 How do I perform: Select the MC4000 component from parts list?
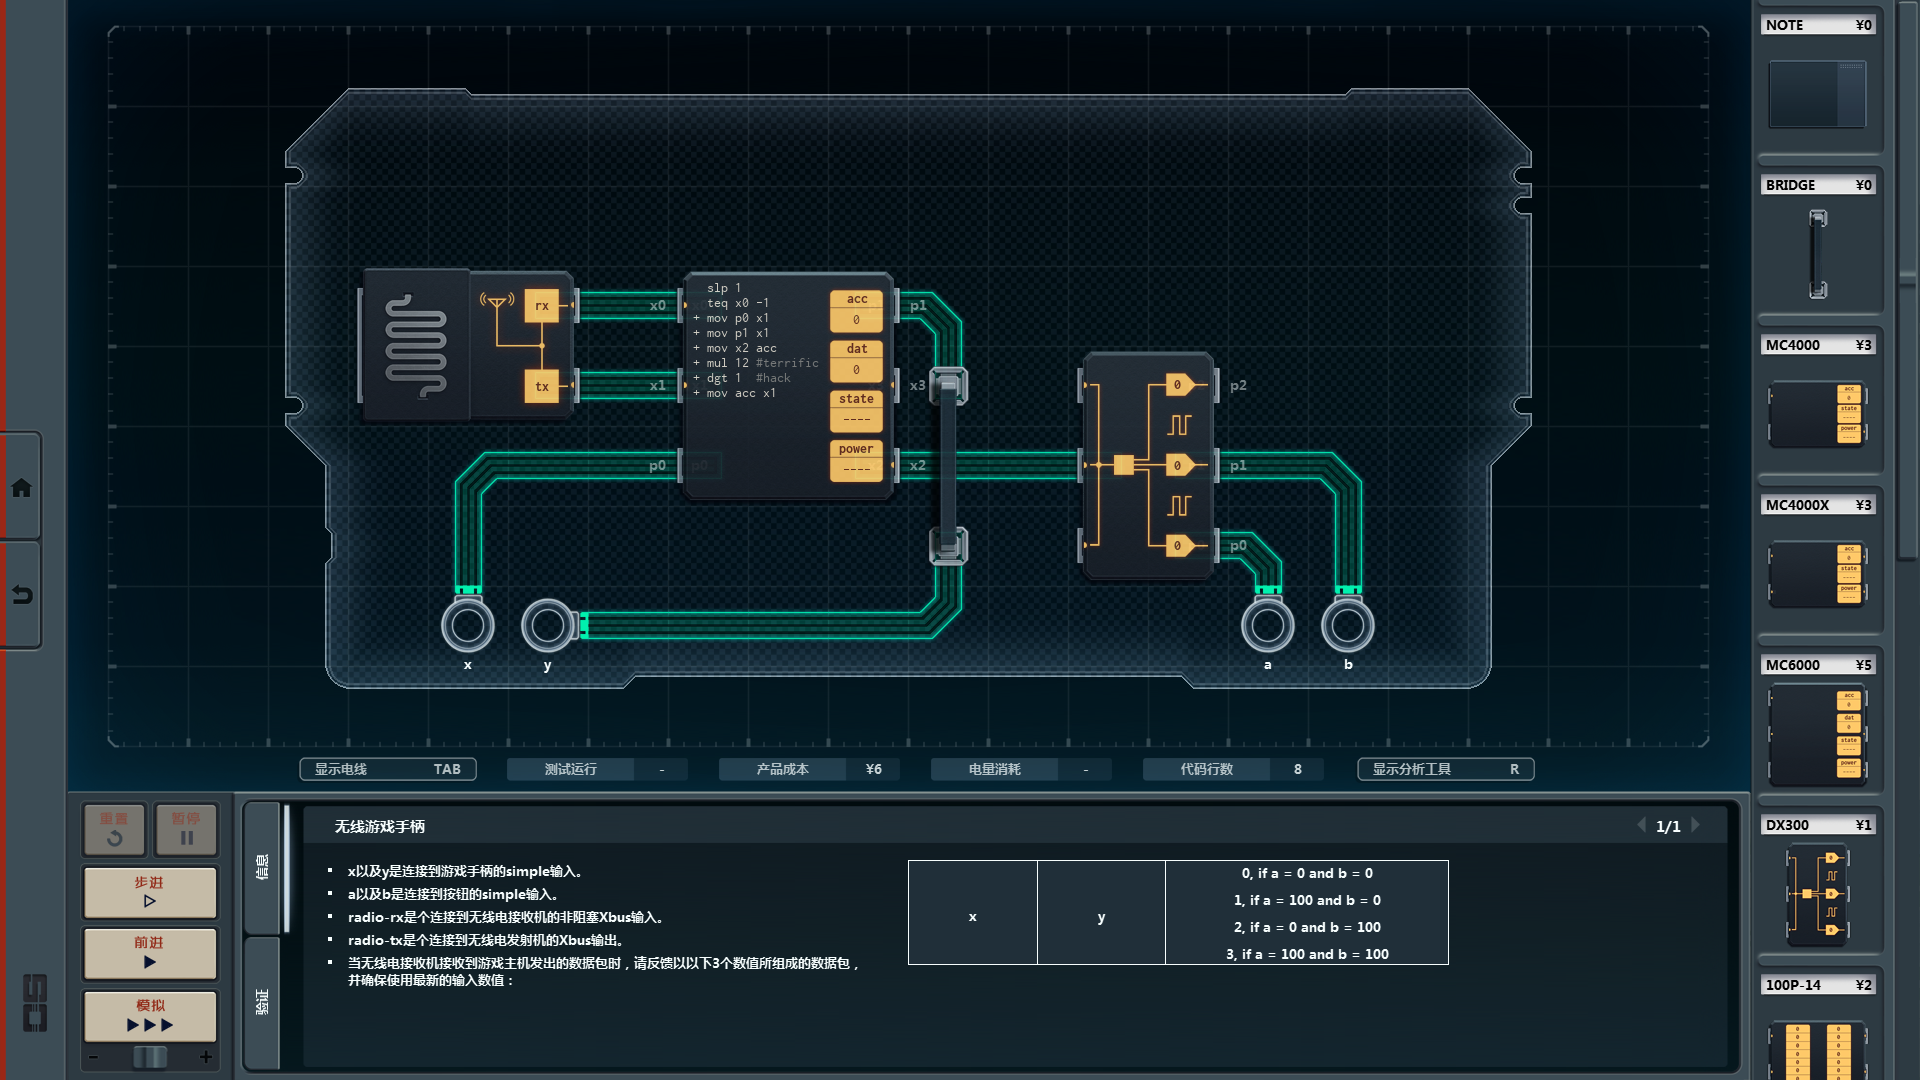(1816, 413)
